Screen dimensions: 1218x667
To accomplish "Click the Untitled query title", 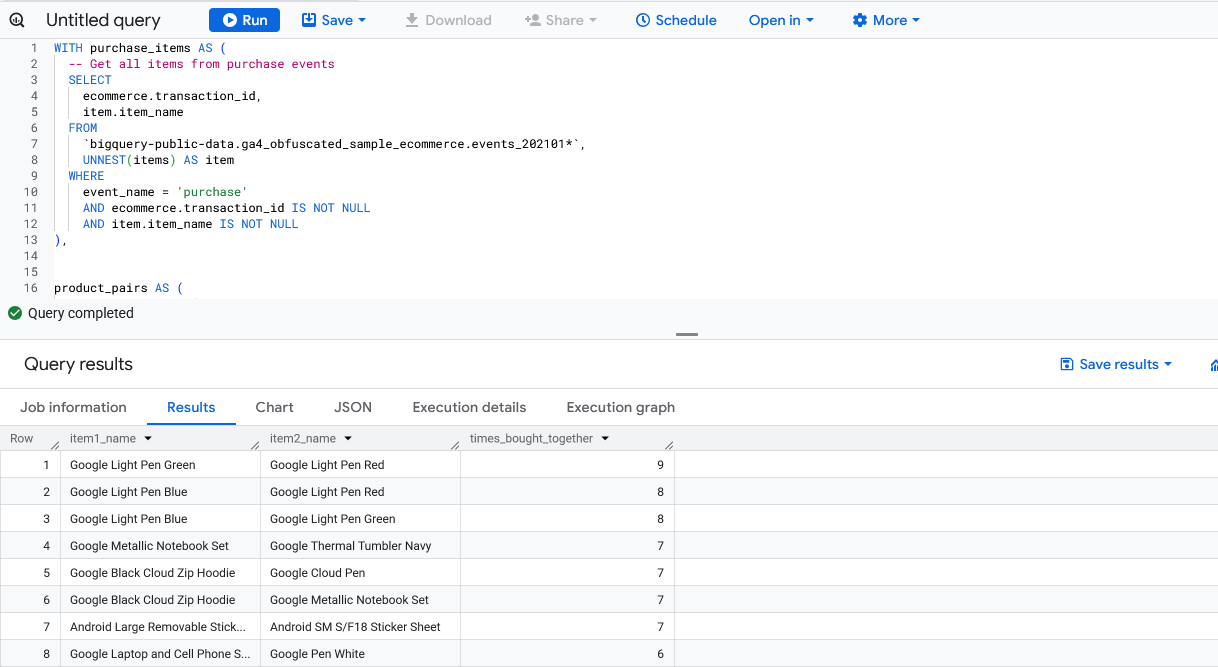I will click(103, 20).
